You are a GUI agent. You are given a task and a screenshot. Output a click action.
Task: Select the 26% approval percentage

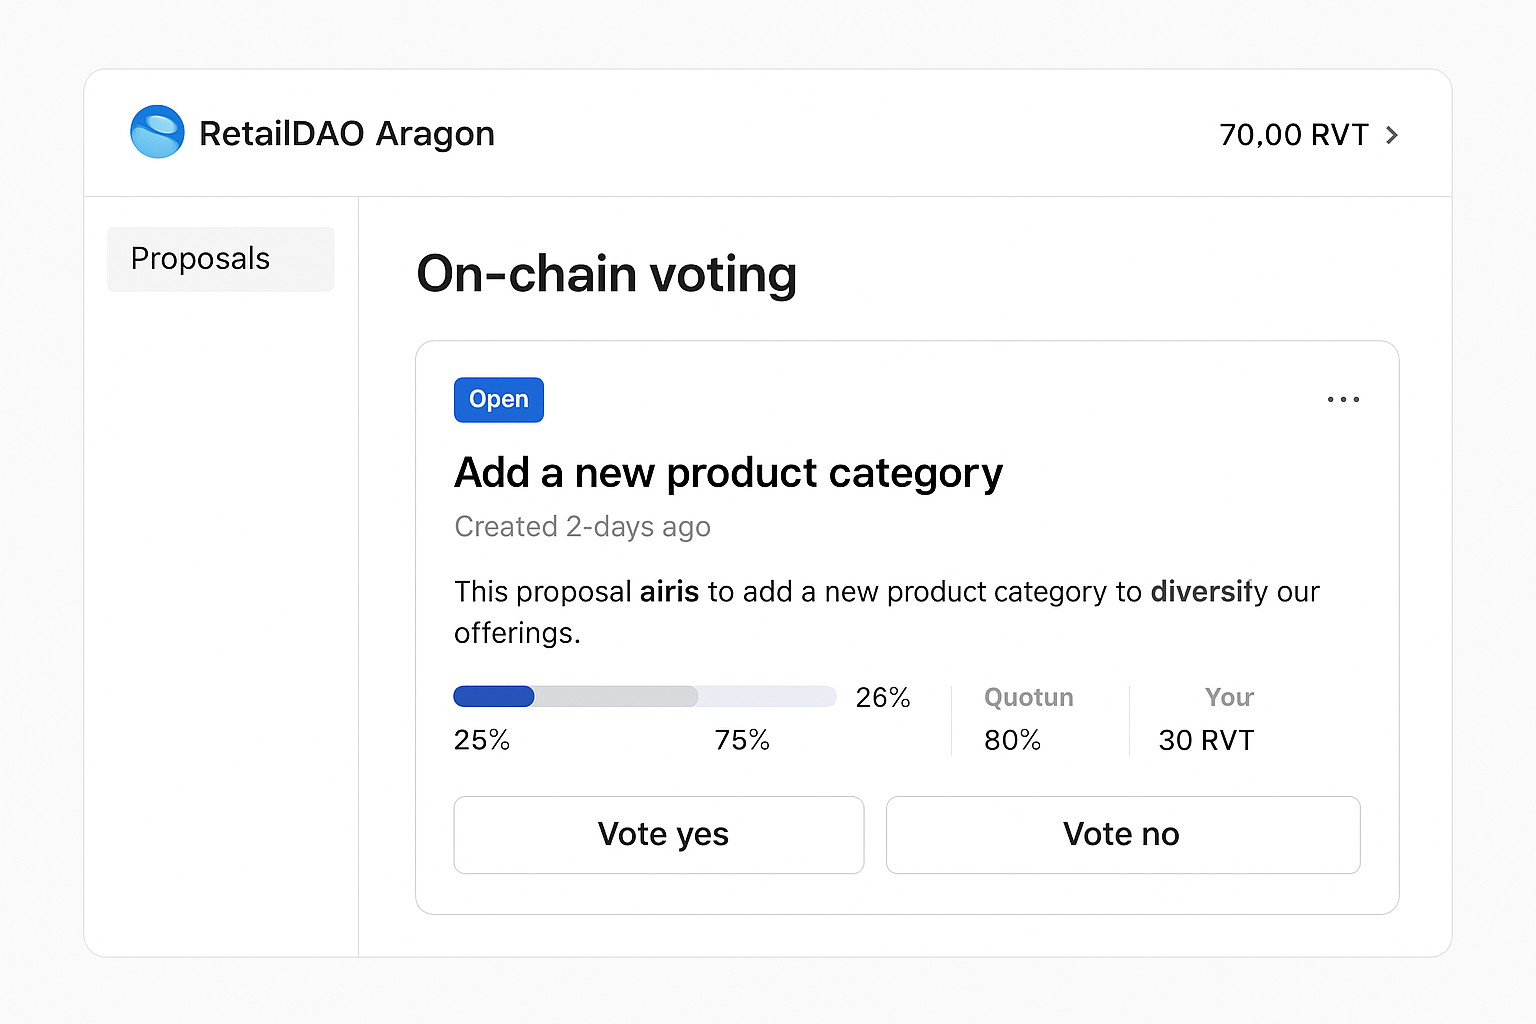coord(882,697)
